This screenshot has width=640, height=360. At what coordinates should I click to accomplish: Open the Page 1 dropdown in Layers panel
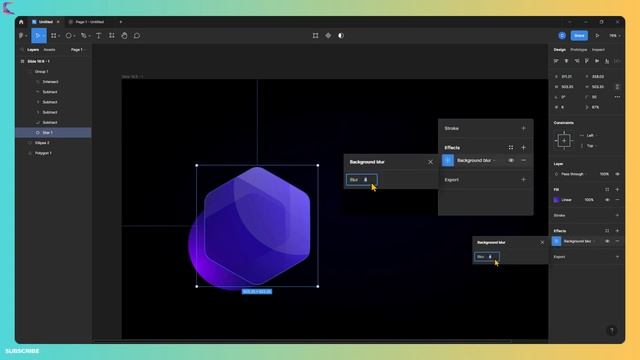78,50
